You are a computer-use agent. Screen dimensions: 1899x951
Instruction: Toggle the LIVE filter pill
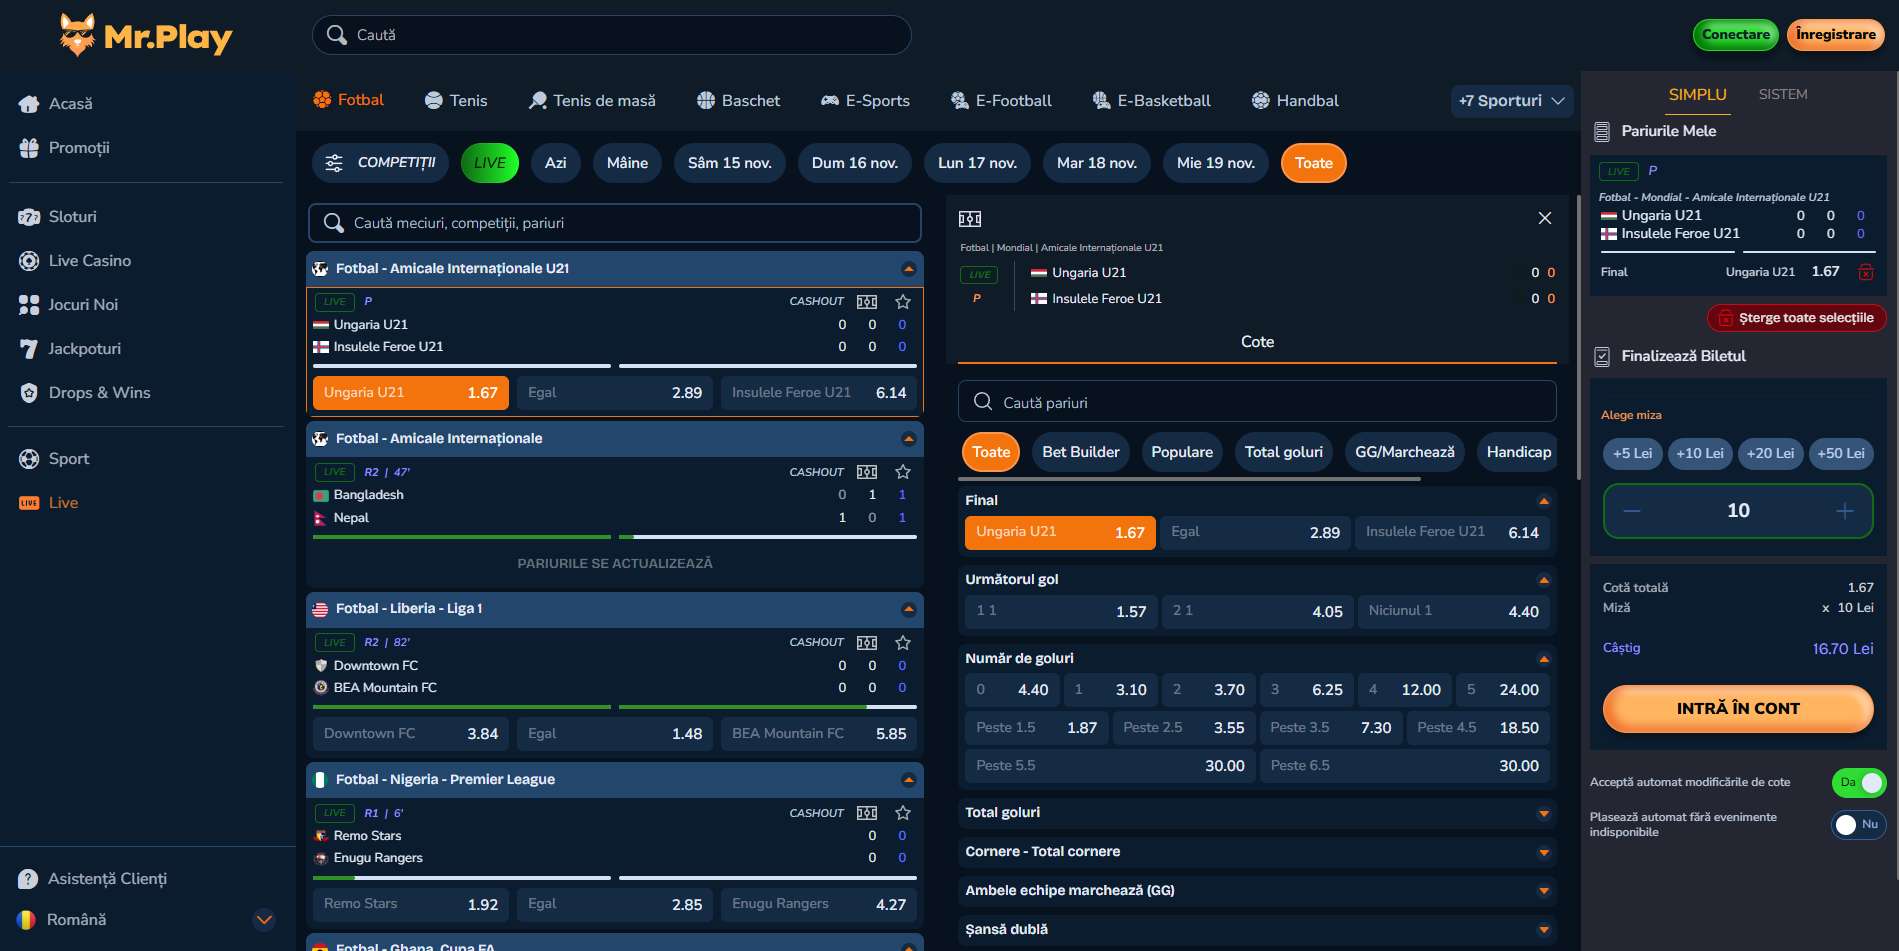click(x=489, y=163)
